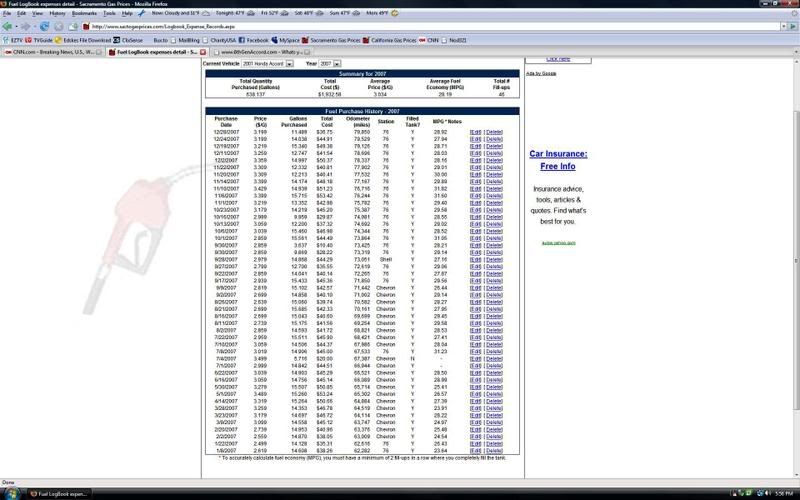Open the Bookmarks menu
Image resolution: width=800 pixels, height=500 pixels.
(x=84, y=13)
